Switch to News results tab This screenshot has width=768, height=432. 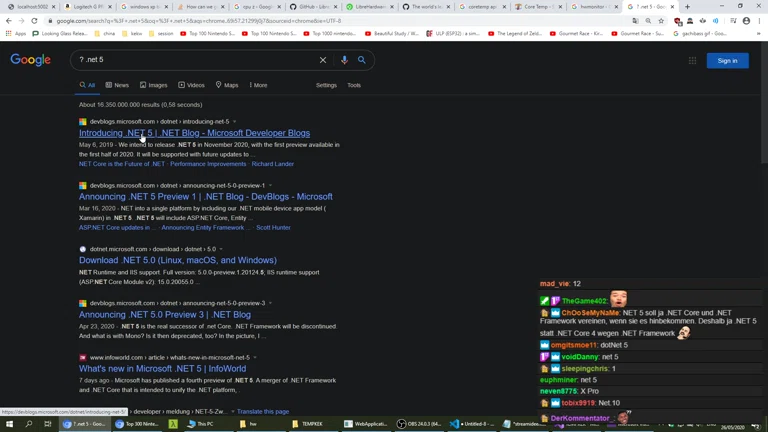117,85
